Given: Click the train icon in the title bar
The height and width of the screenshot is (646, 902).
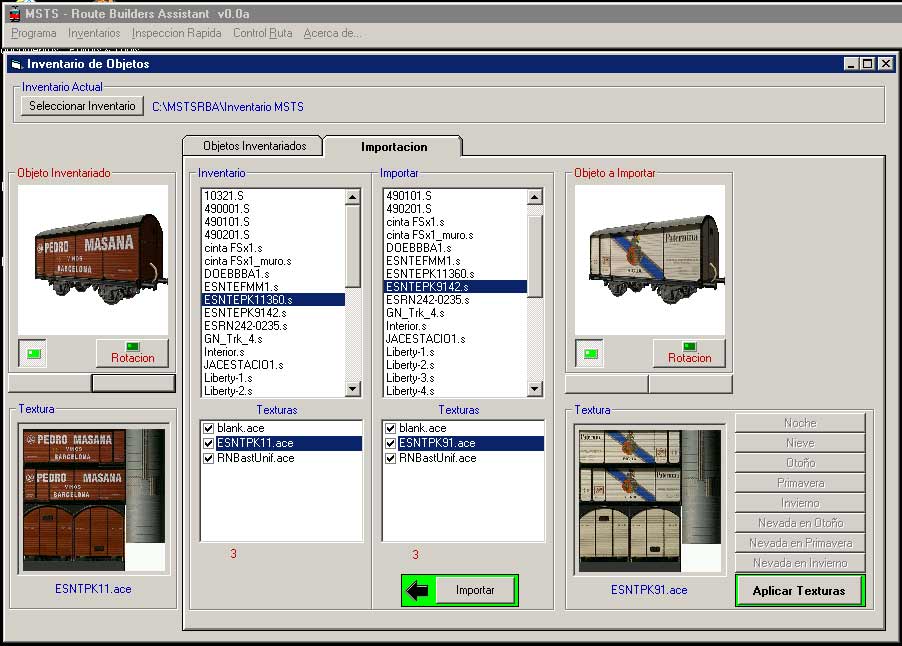Looking at the screenshot, I should (x=14, y=14).
